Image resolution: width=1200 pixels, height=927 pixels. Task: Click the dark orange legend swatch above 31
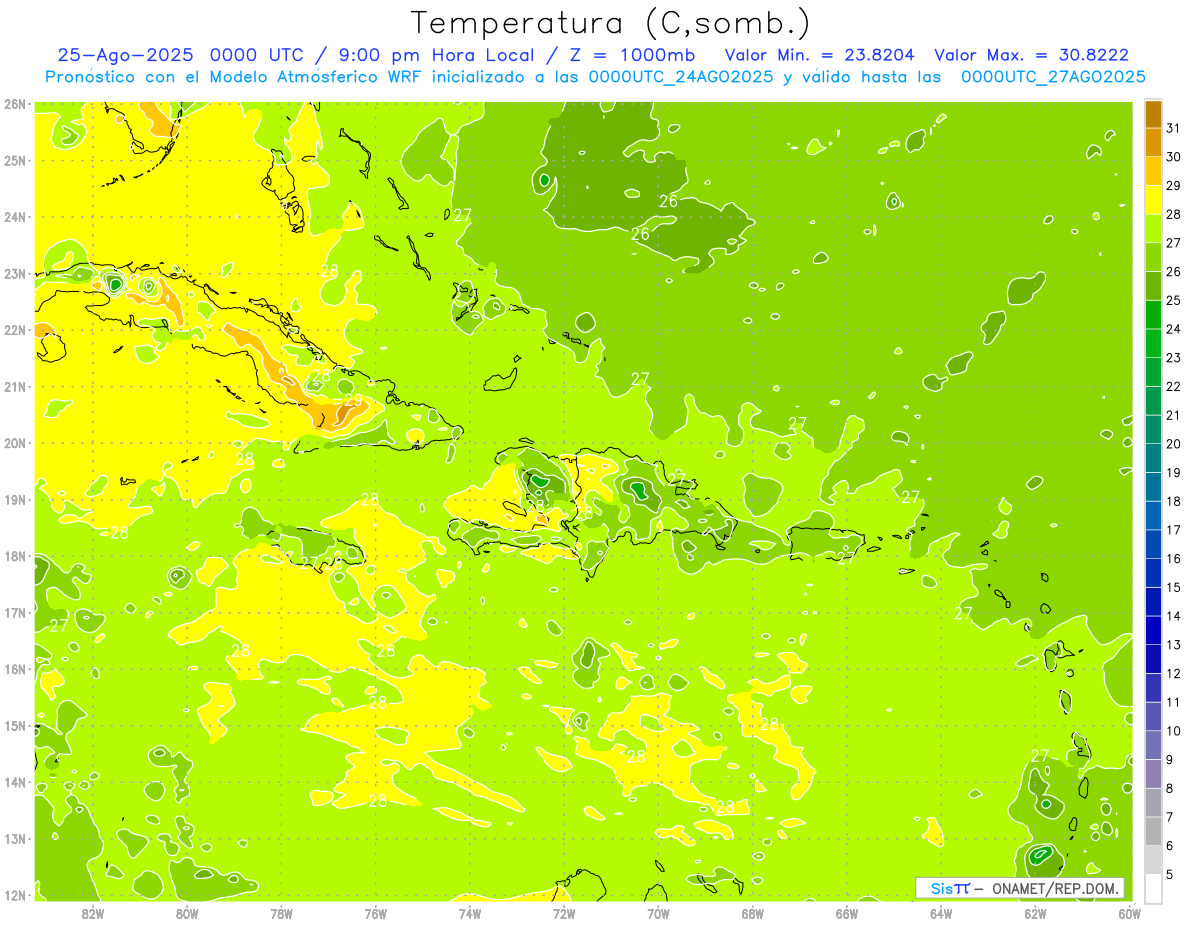[1153, 114]
